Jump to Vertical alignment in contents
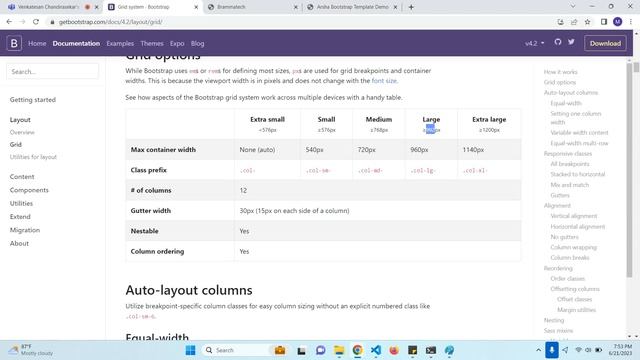Image resolution: width=640 pixels, height=360 pixels. tap(573, 216)
